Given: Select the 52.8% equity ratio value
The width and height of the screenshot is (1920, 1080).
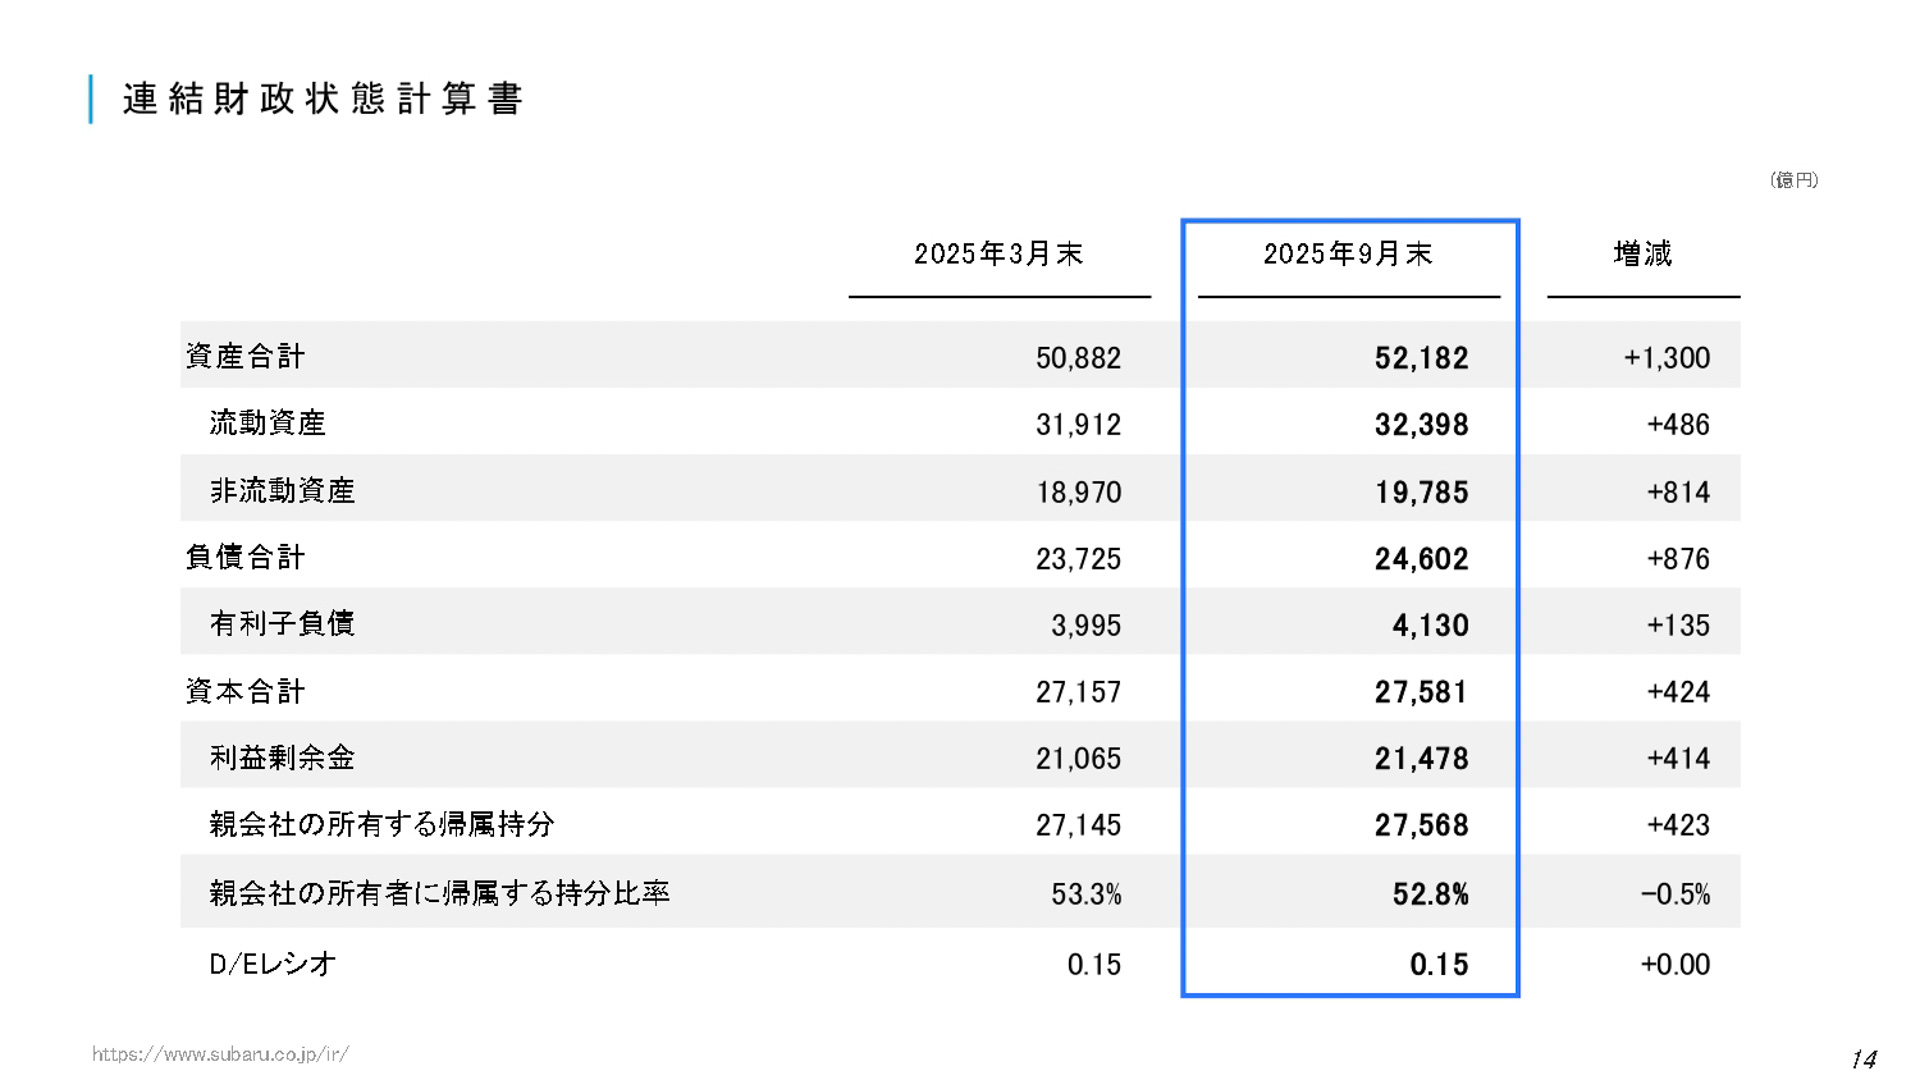Looking at the screenshot, I should (1431, 893).
